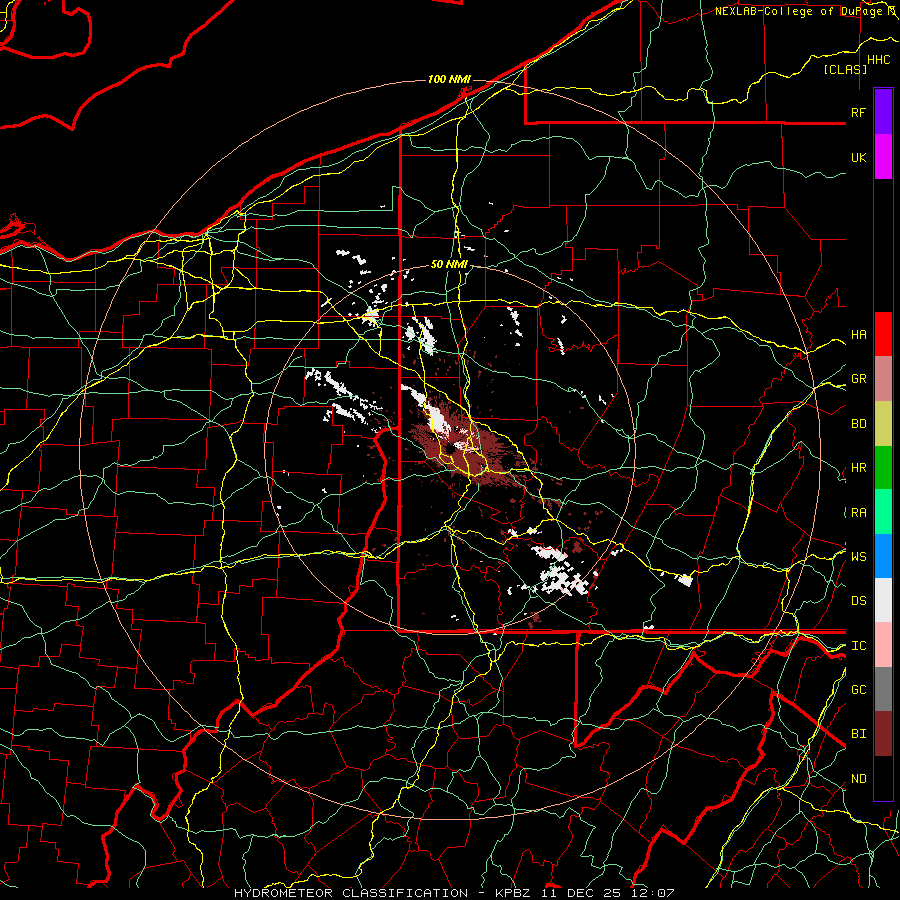Click the 100 NMI range ring label
This screenshot has width=900, height=900.
point(449,79)
